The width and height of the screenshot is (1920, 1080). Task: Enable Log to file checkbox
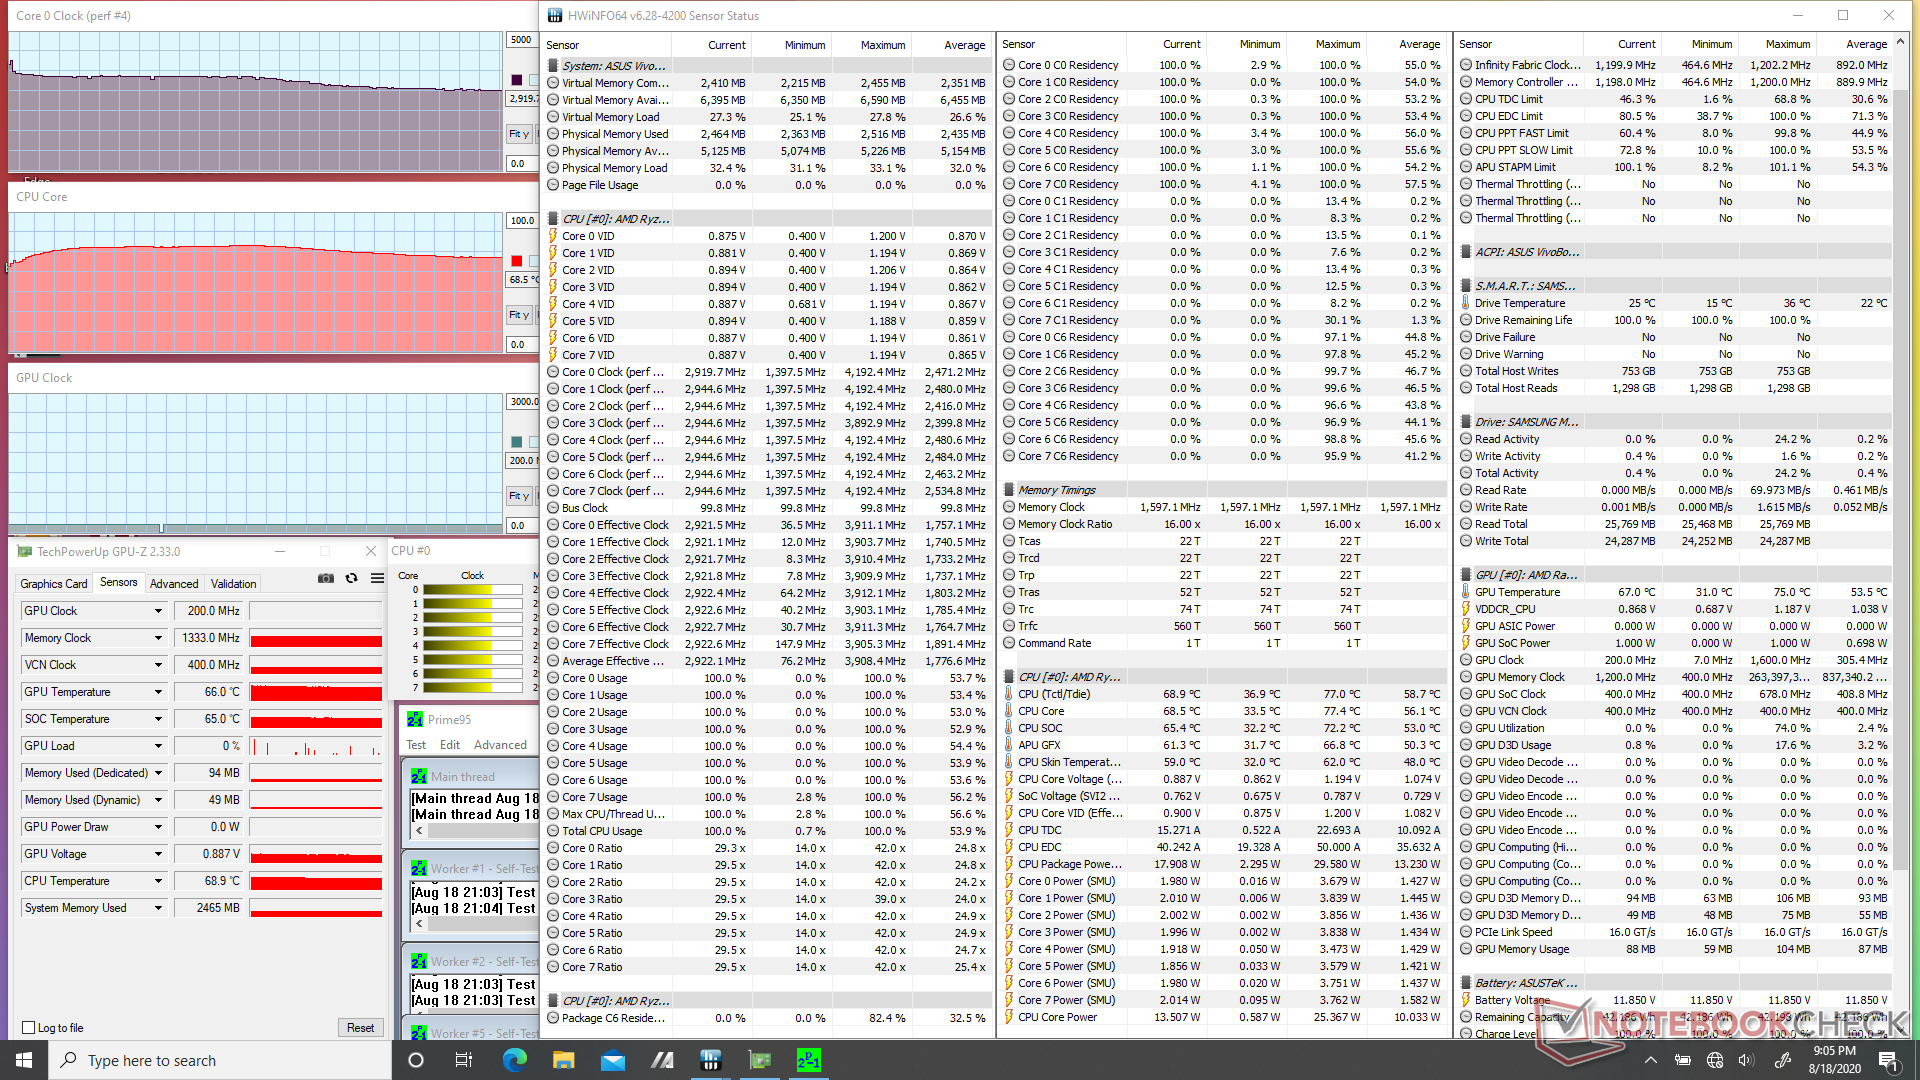point(29,1028)
